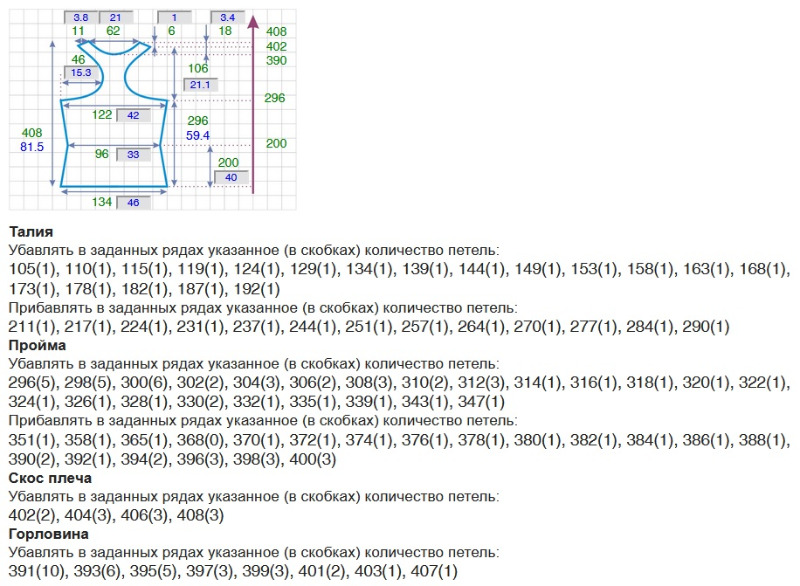
Task: Select the neck width field with value 21
Action: tap(115, 17)
